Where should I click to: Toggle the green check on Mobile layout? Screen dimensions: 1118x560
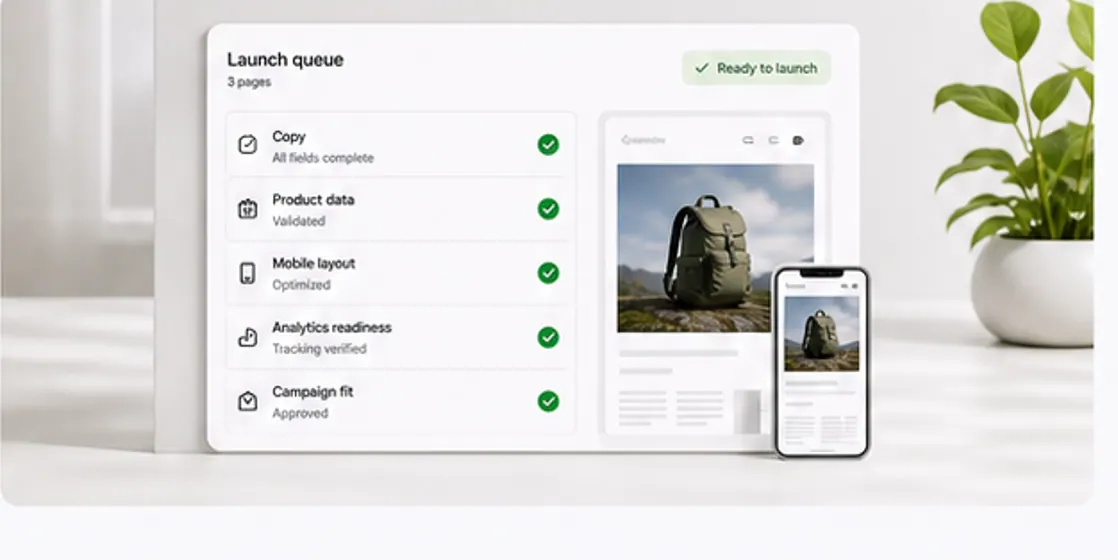(x=548, y=273)
